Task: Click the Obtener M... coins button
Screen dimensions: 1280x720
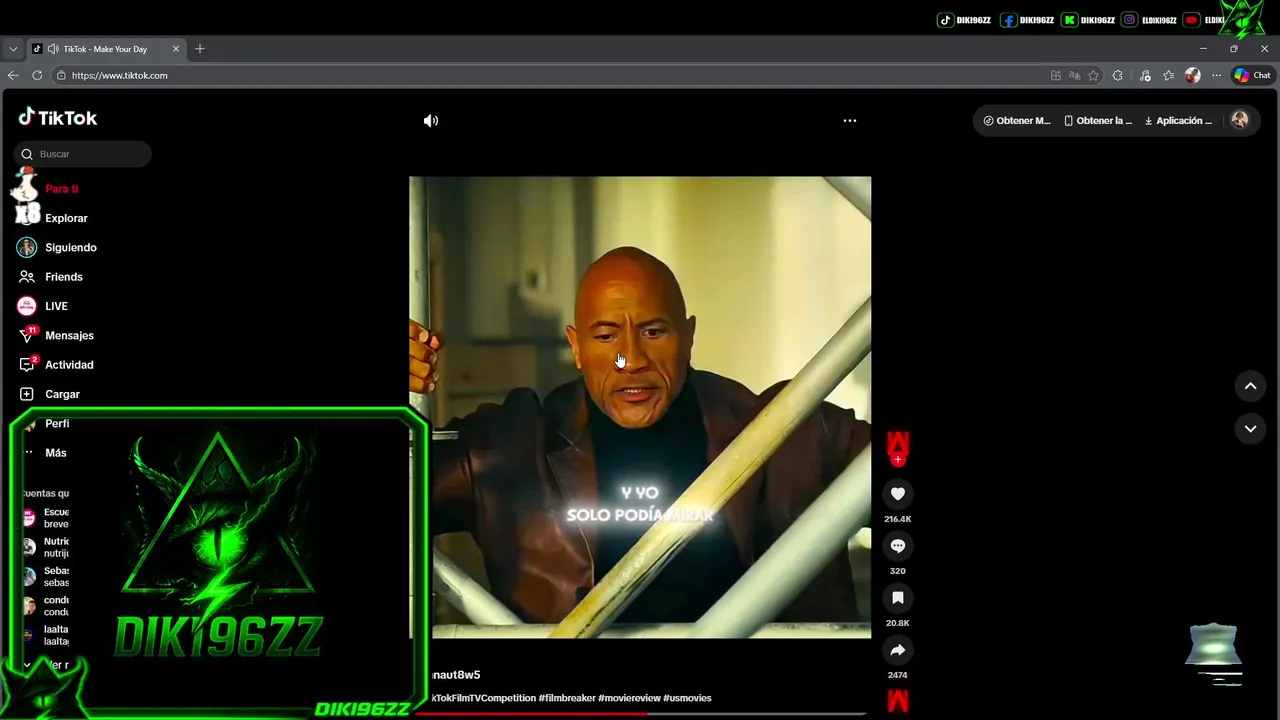Action: click(1017, 121)
